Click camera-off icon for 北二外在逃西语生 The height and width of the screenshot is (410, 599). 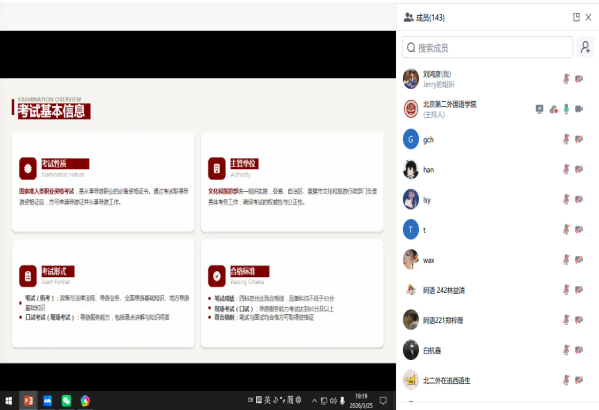[580, 380]
